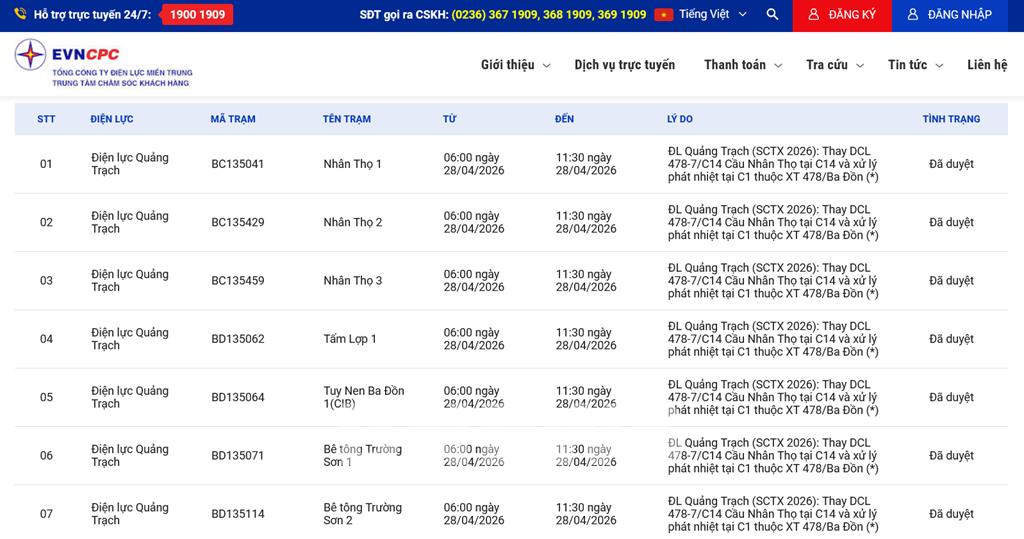The image size is (1024, 539).
Task: Open the Tiếng Việt language dropdown
Action: click(712, 15)
